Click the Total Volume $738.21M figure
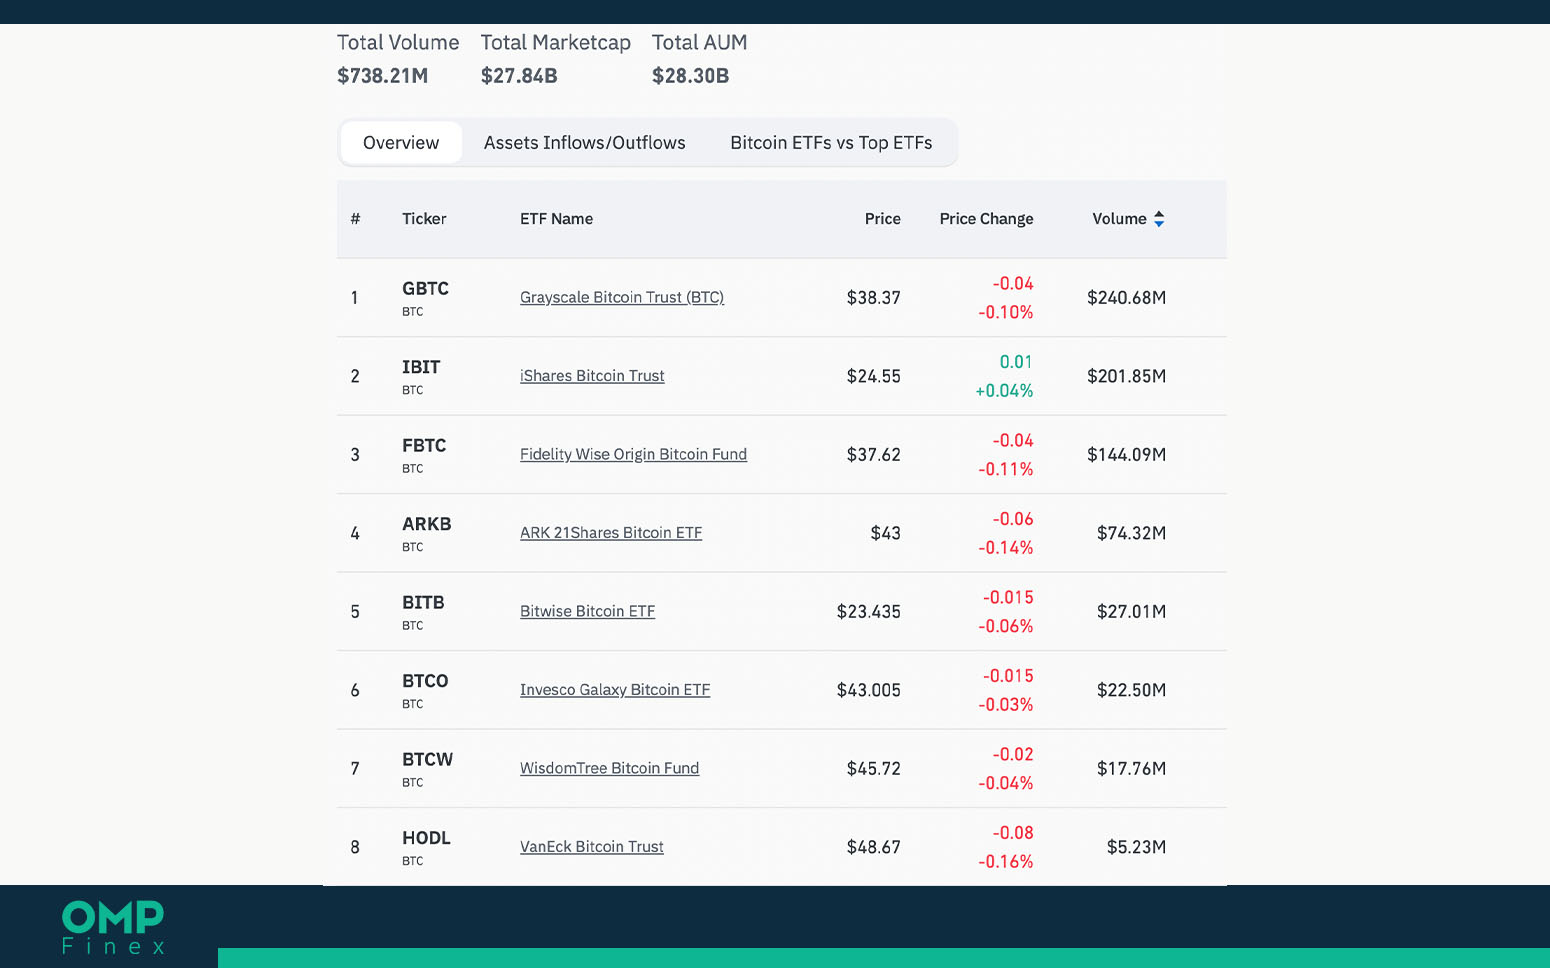Image resolution: width=1550 pixels, height=968 pixels. [383, 76]
